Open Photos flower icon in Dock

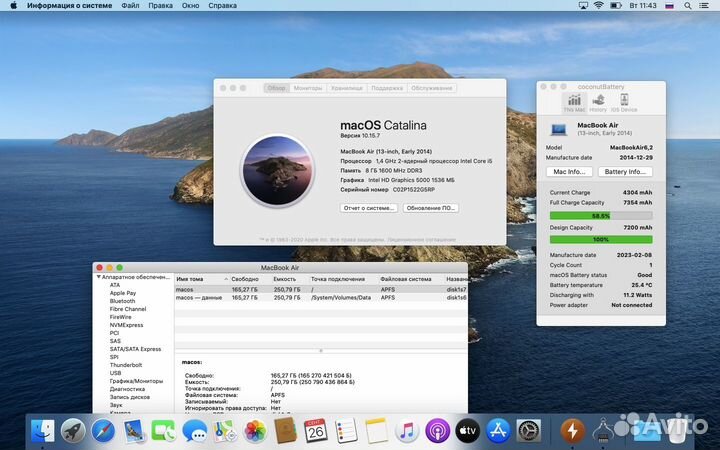[255, 431]
